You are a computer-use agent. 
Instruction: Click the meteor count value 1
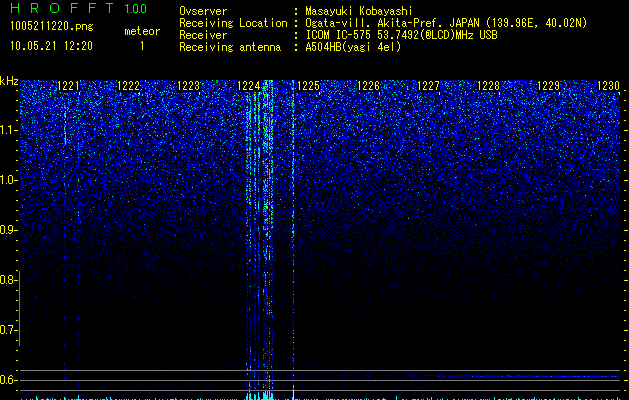coord(142,46)
